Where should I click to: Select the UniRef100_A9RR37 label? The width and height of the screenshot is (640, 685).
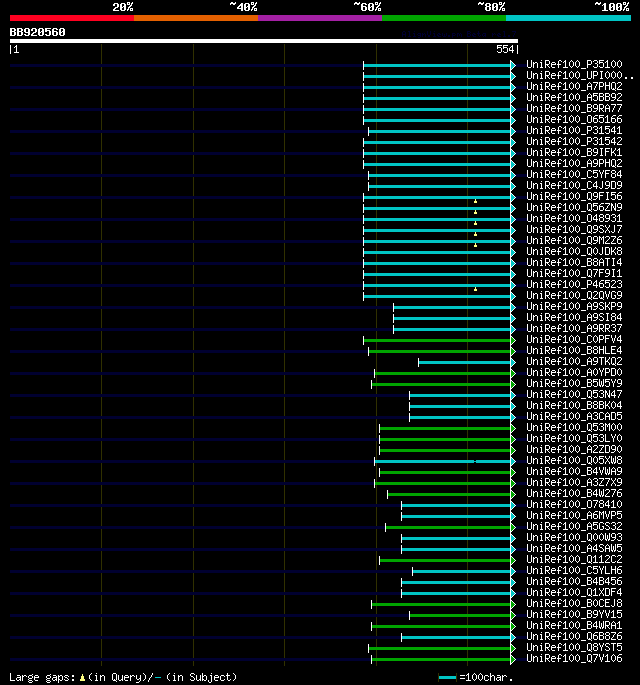[574, 329]
